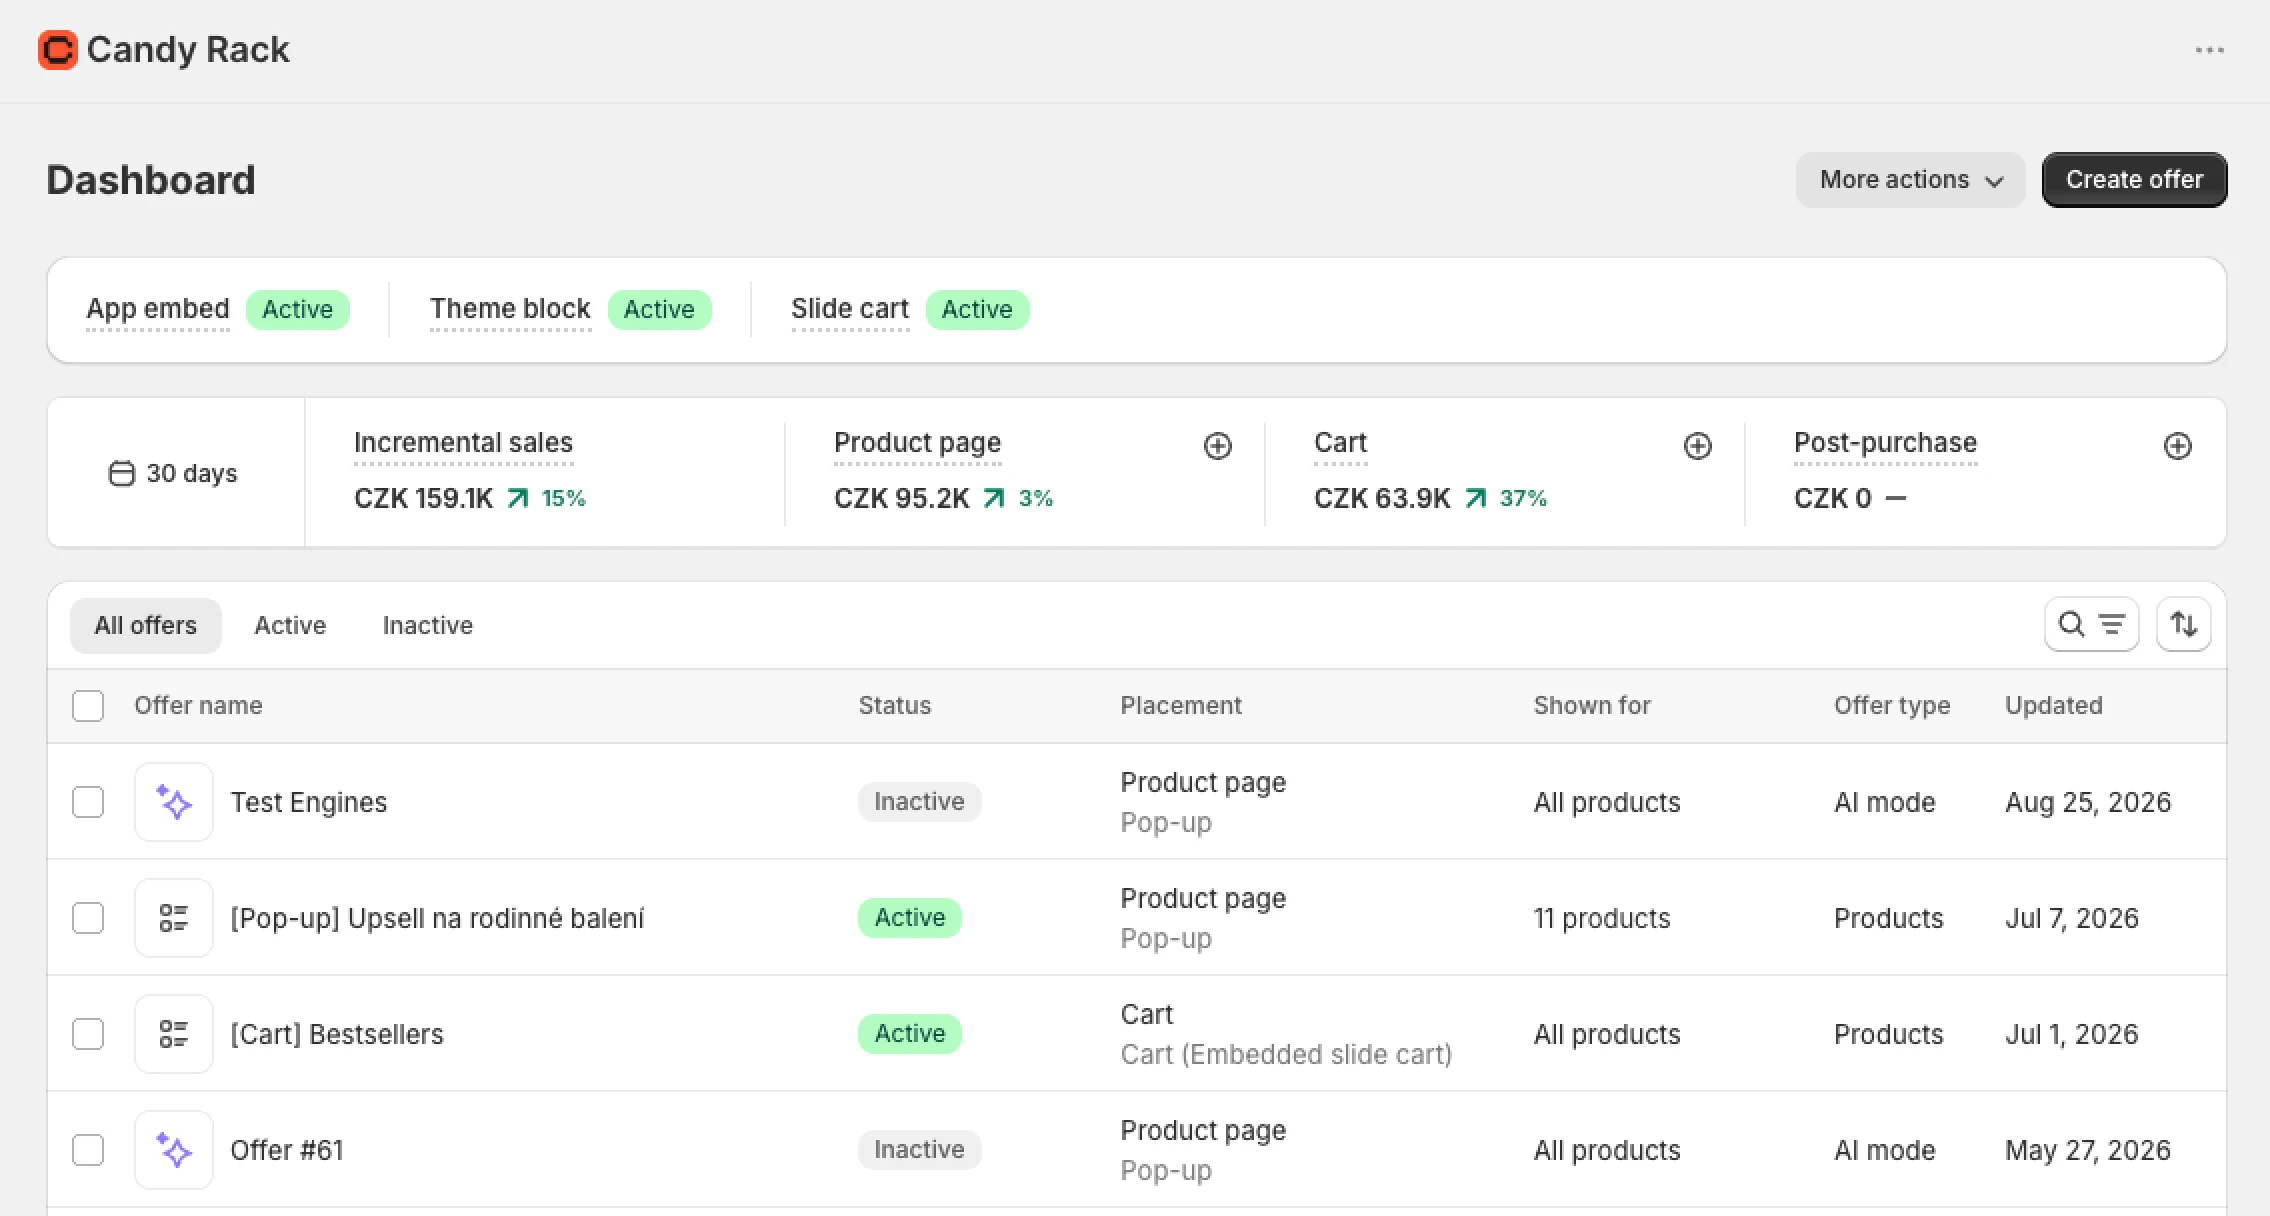
Task: Click the Cart 37% trend arrow
Action: [x=1476, y=498]
